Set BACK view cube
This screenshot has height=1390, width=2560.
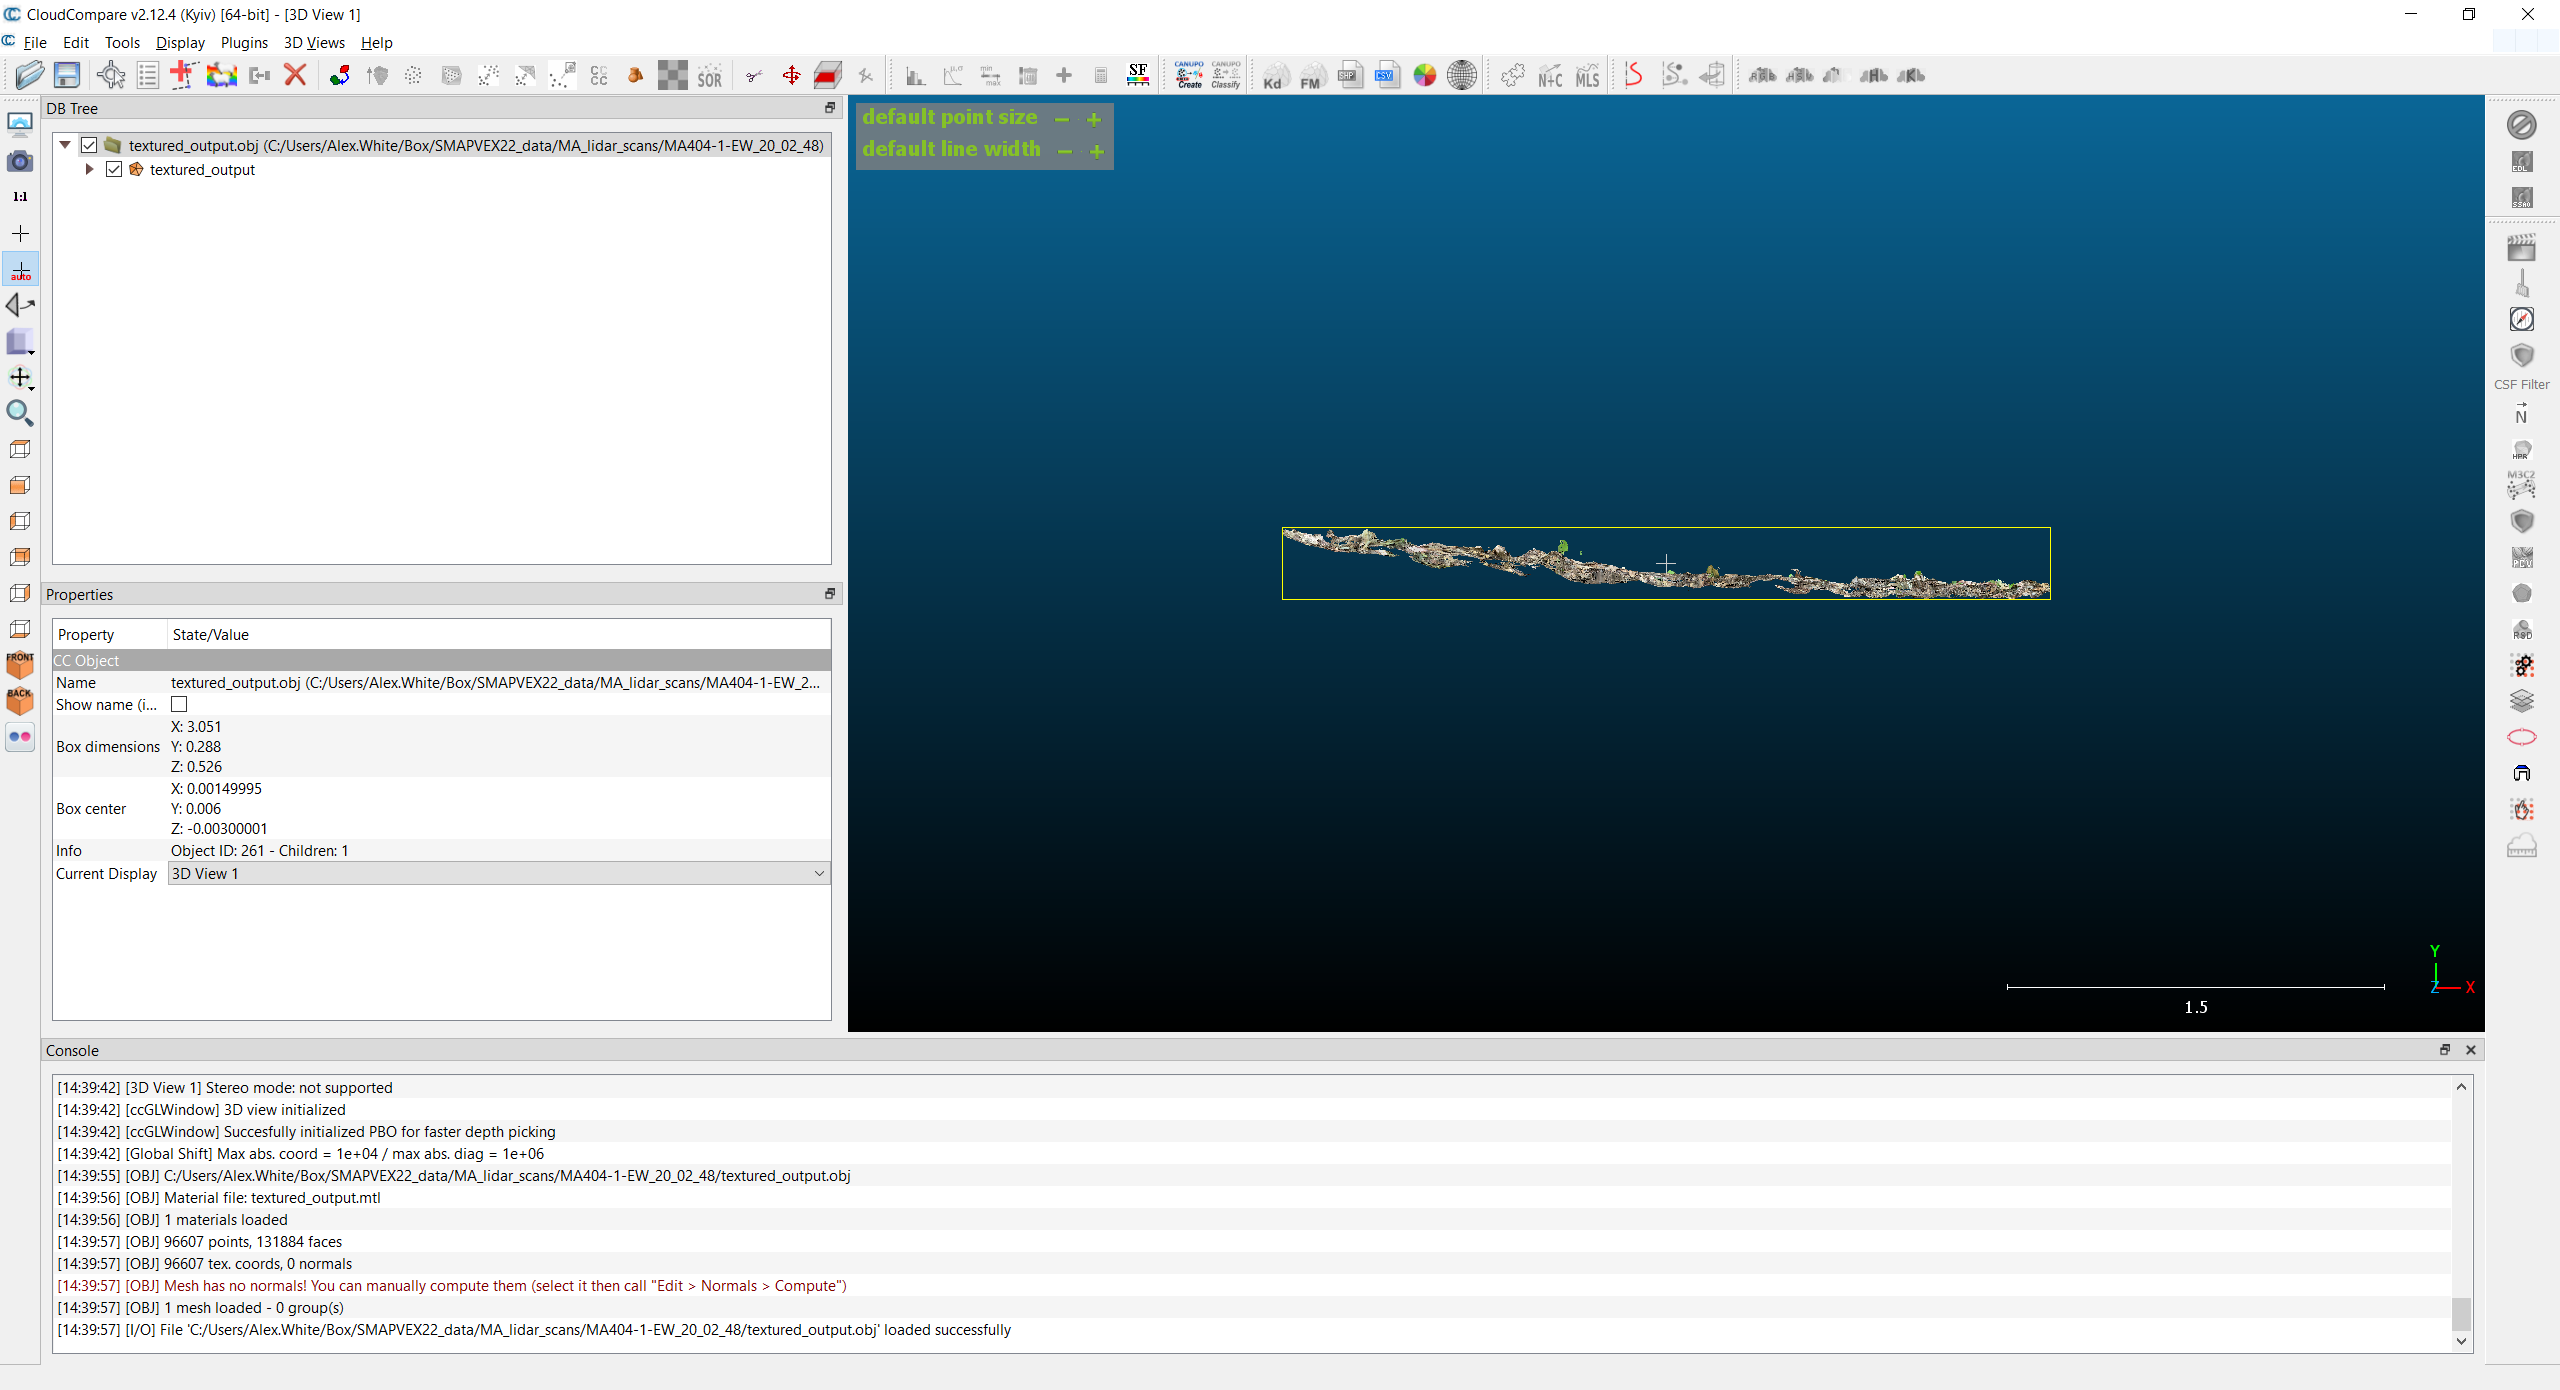[20, 700]
